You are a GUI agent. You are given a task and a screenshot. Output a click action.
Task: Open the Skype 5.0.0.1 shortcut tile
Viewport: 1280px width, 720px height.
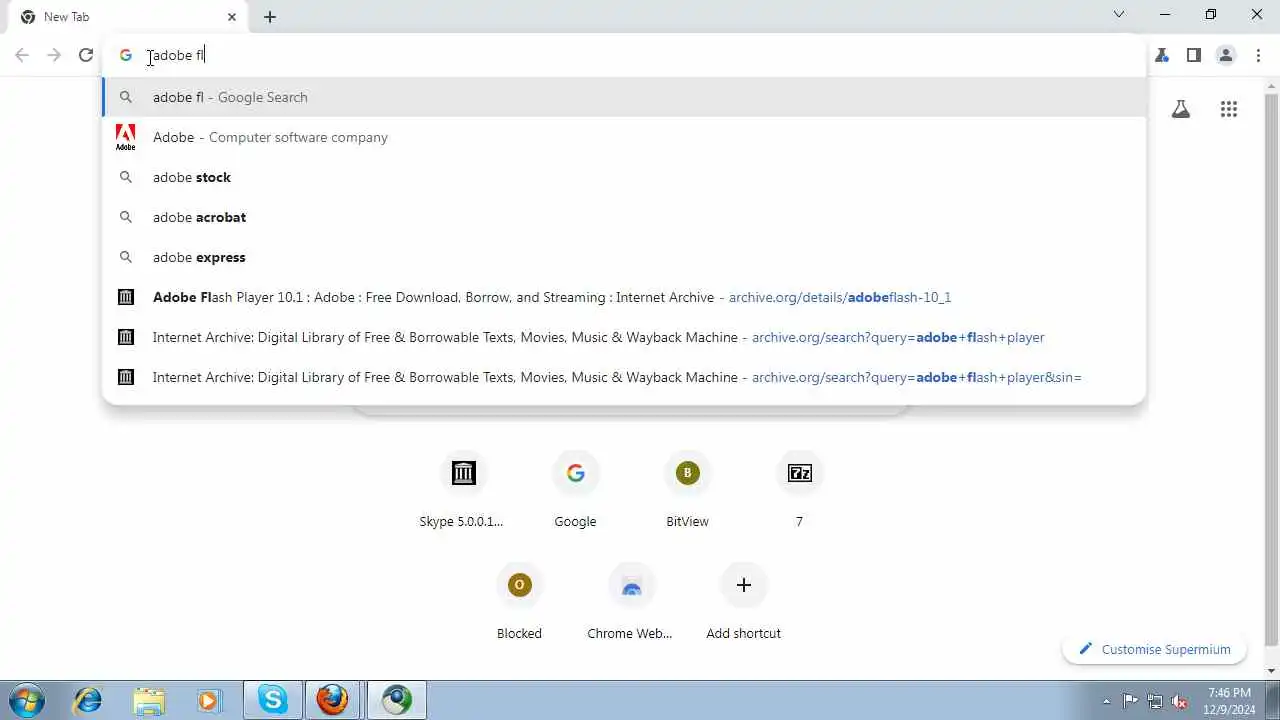click(x=463, y=489)
